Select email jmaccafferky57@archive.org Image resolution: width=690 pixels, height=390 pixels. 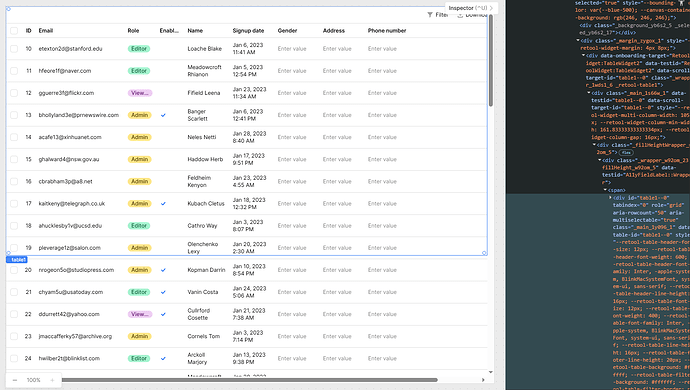pyautogui.click(x=75, y=336)
